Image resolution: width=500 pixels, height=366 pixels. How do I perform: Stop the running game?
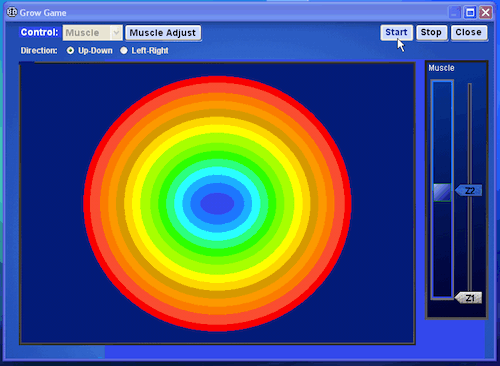coord(431,32)
